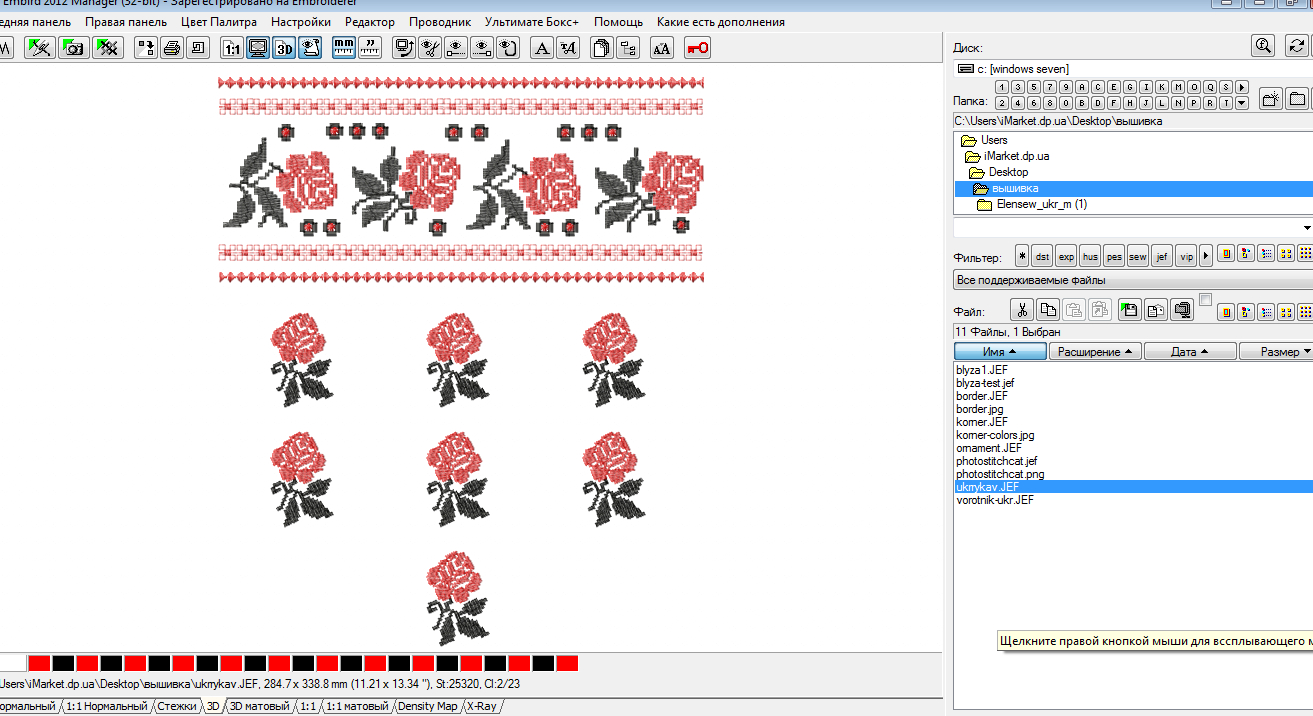The image size is (1313, 716).
Task: Click the 'pes' filter button
Action: click(x=1113, y=256)
